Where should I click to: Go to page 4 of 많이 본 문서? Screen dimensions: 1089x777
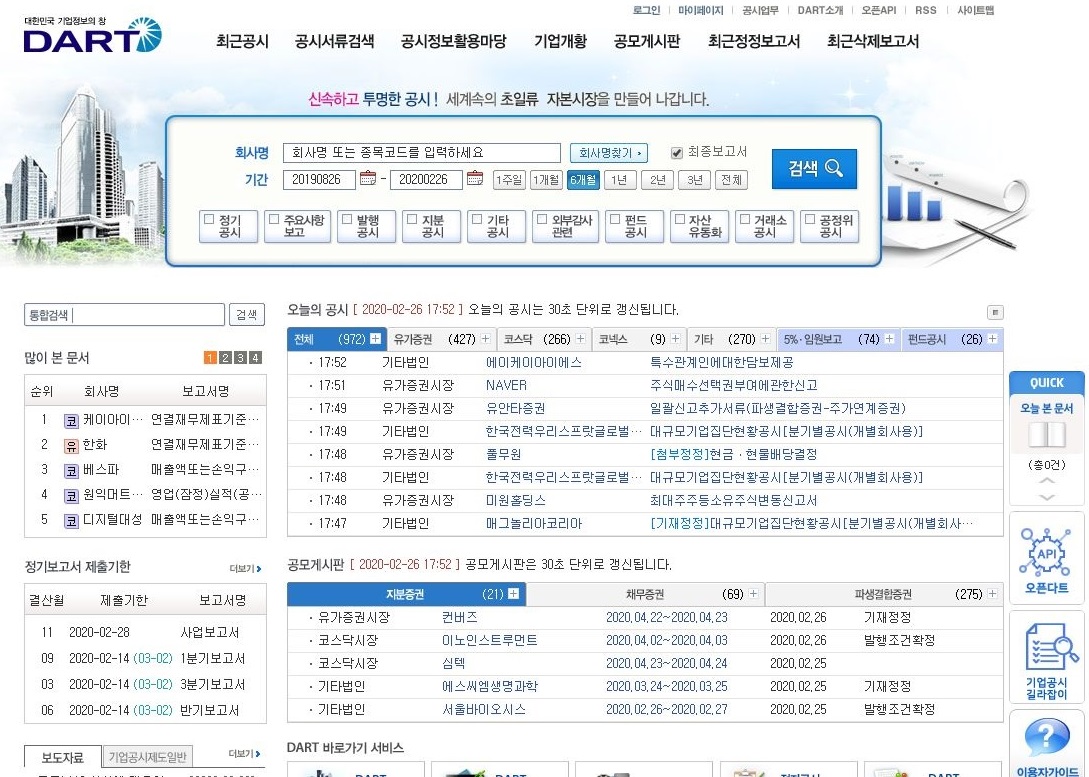point(256,358)
